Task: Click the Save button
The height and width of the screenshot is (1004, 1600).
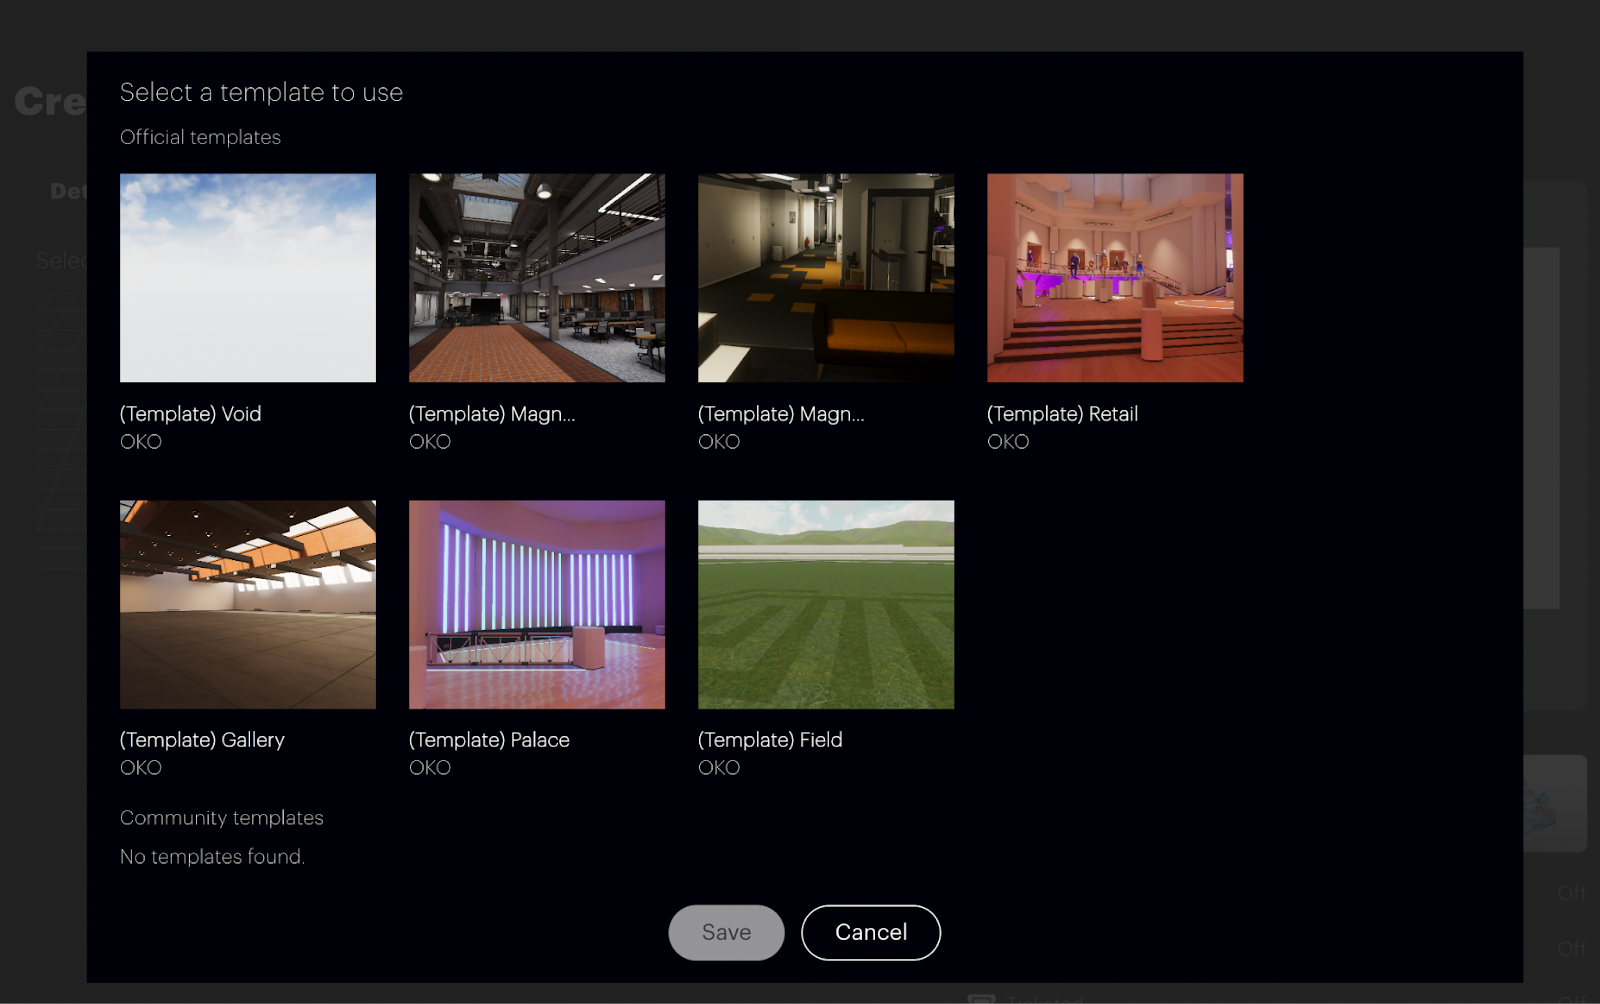Action: tap(726, 932)
